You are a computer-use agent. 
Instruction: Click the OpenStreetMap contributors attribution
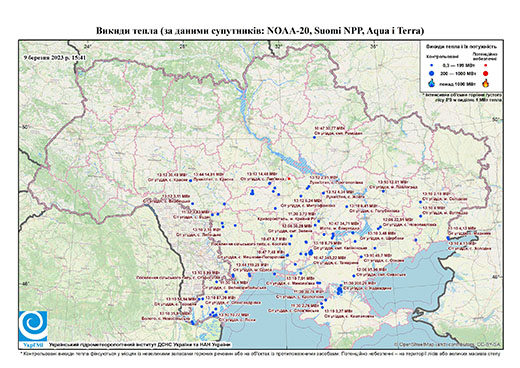coord(448,344)
